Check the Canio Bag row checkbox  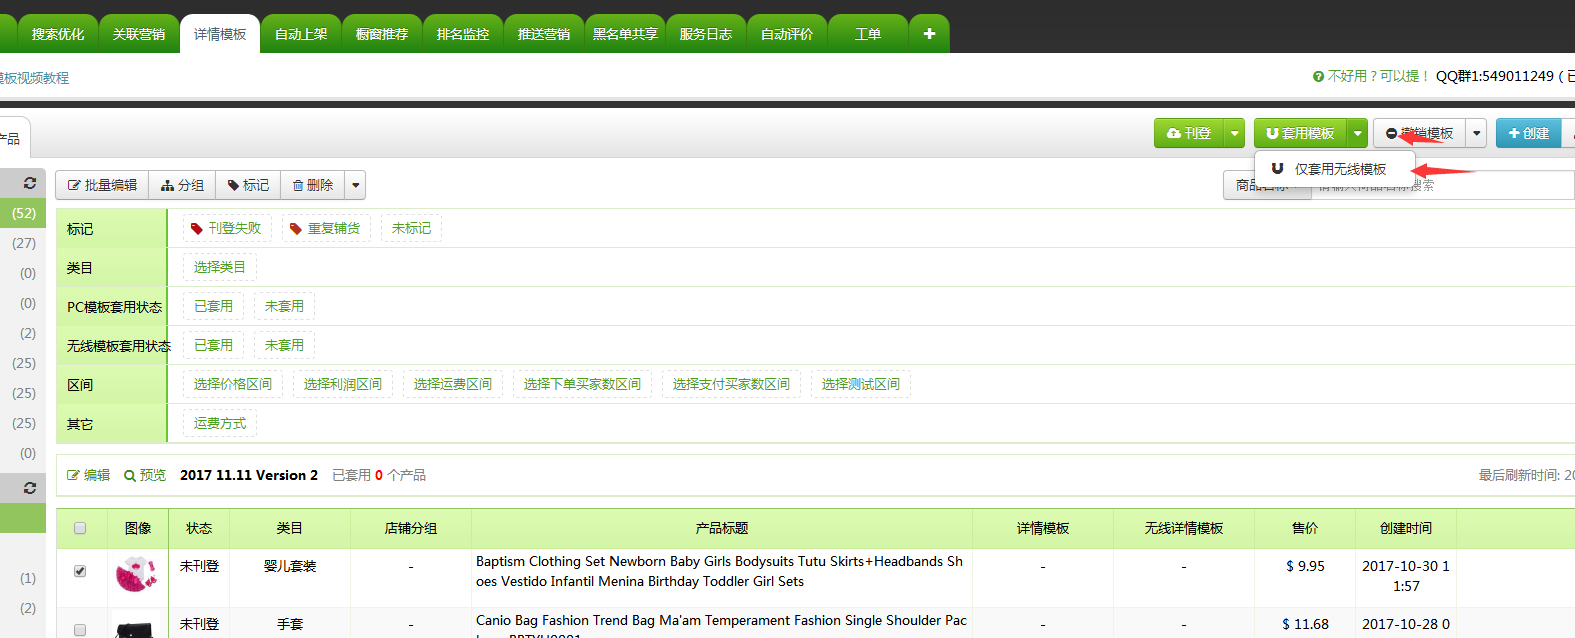point(80,630)
